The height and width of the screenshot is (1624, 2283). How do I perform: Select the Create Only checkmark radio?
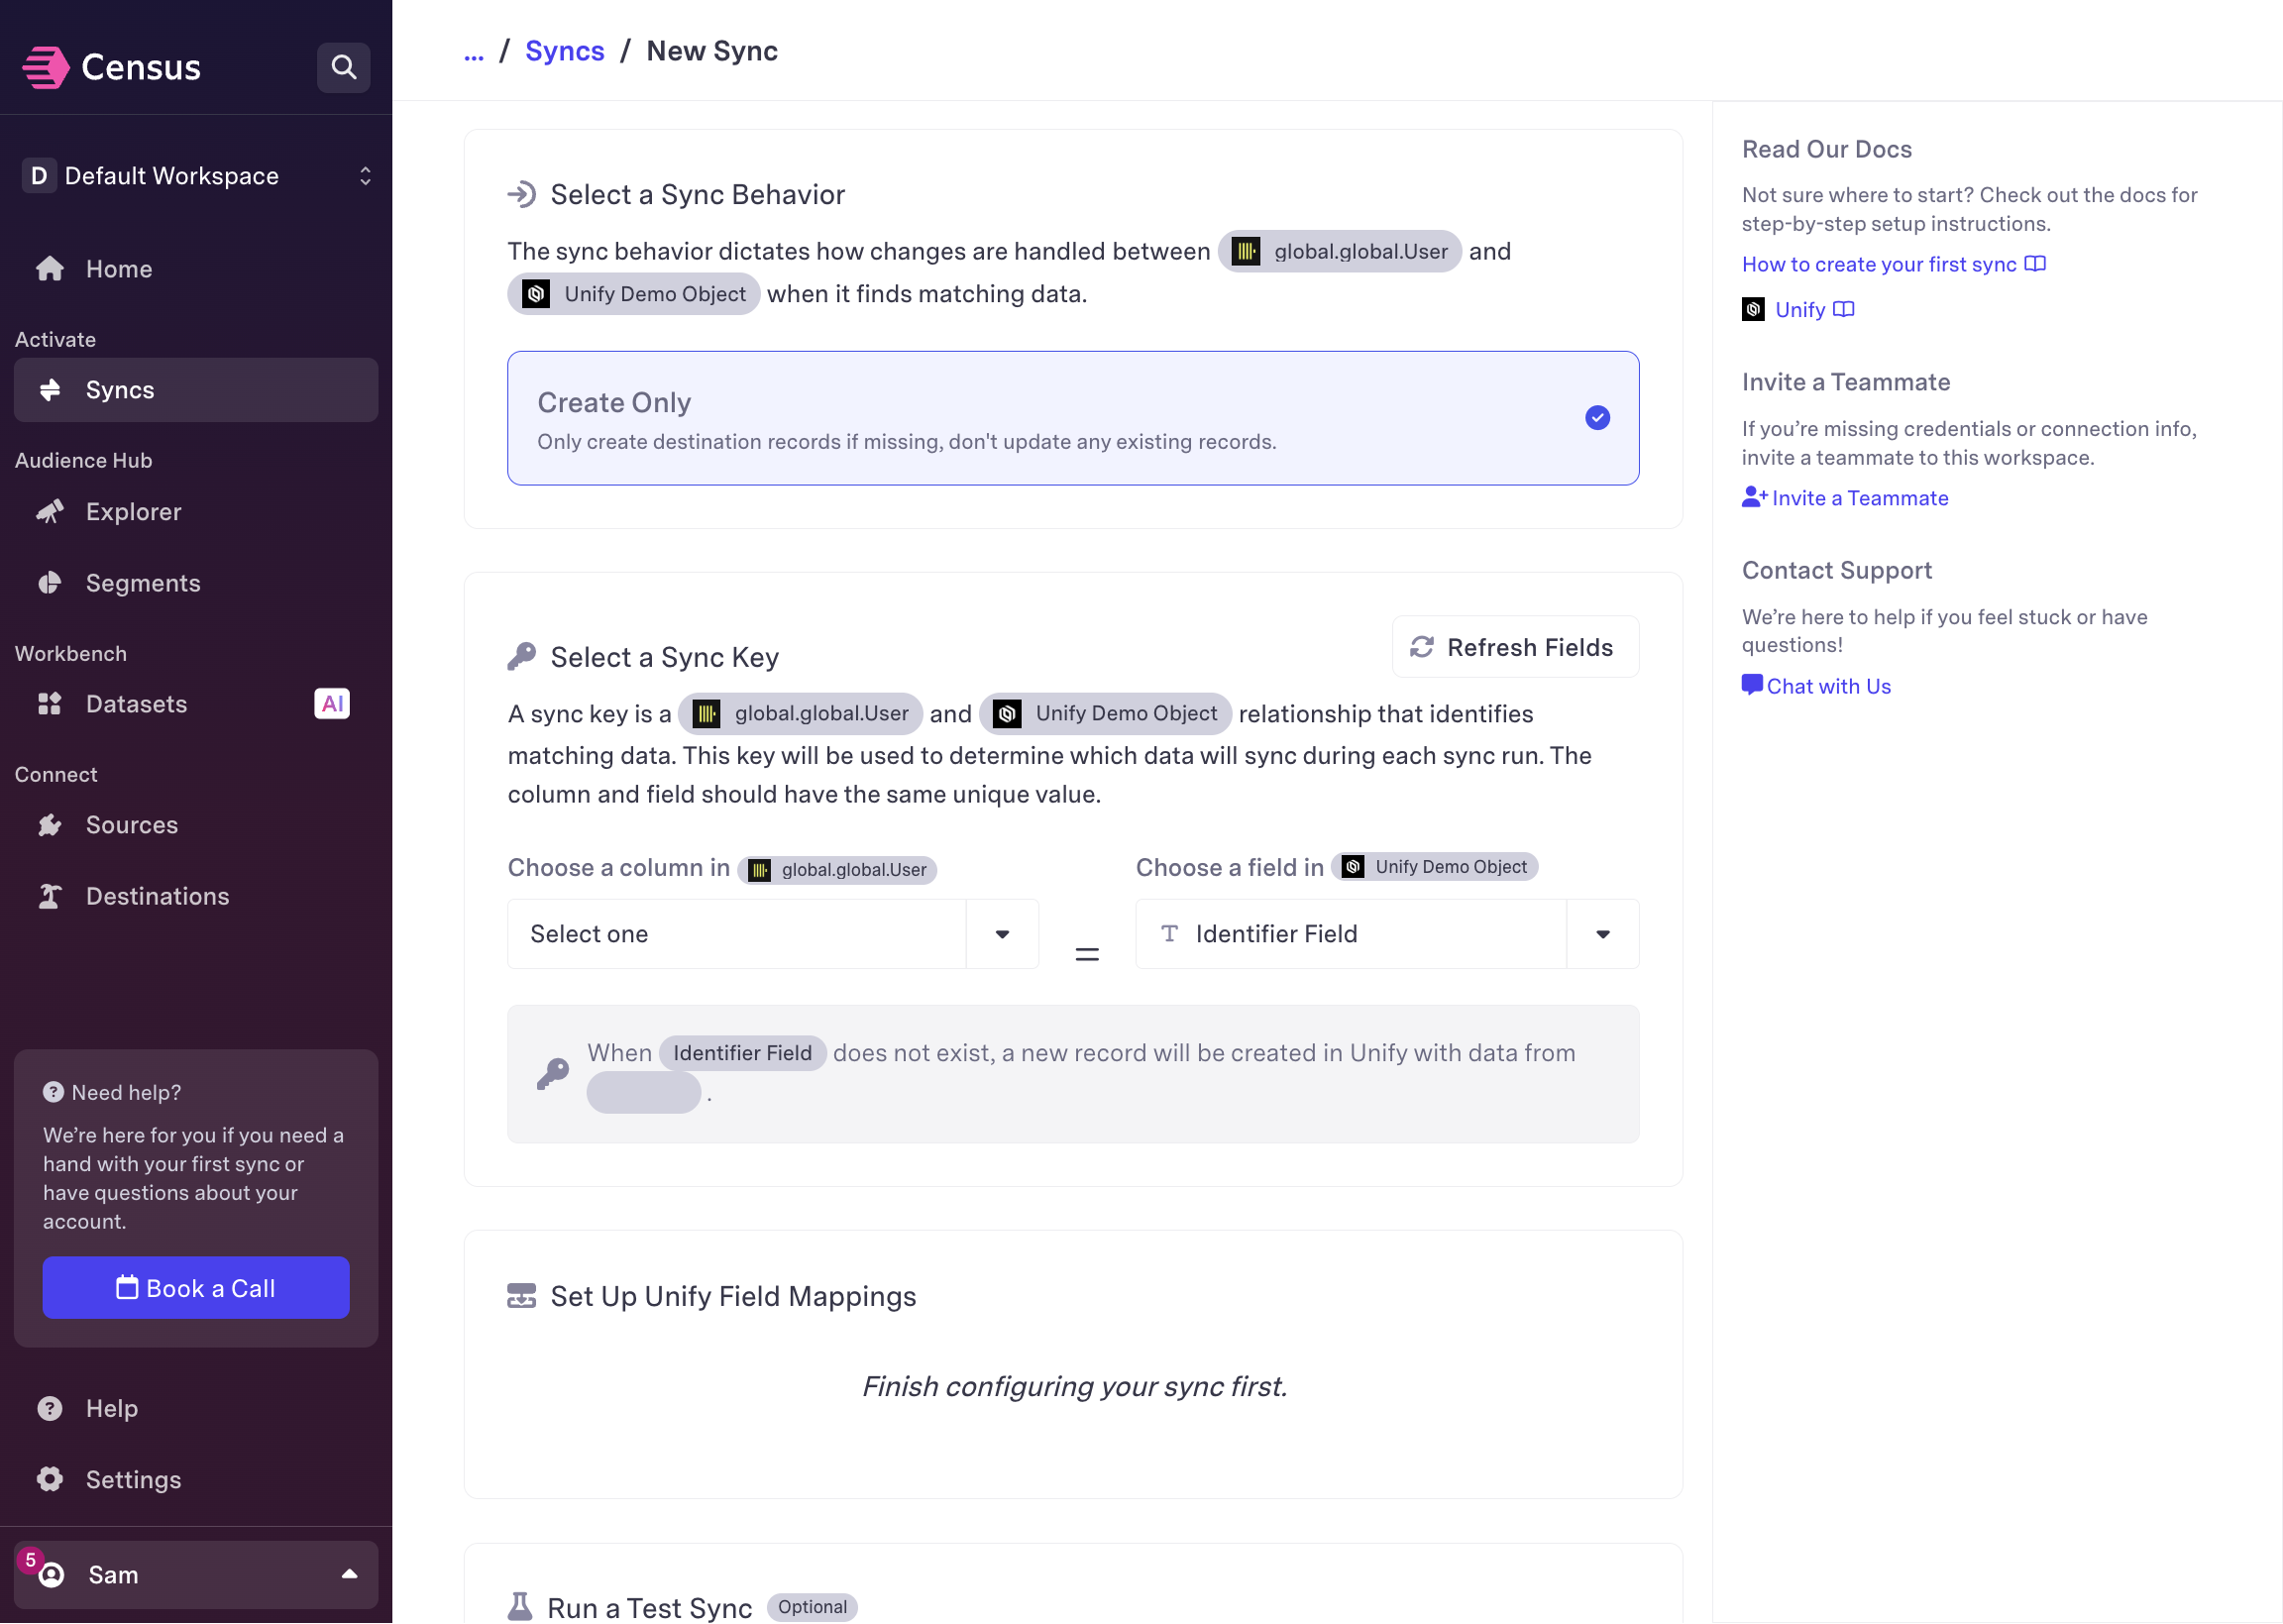click(1597, 418)
